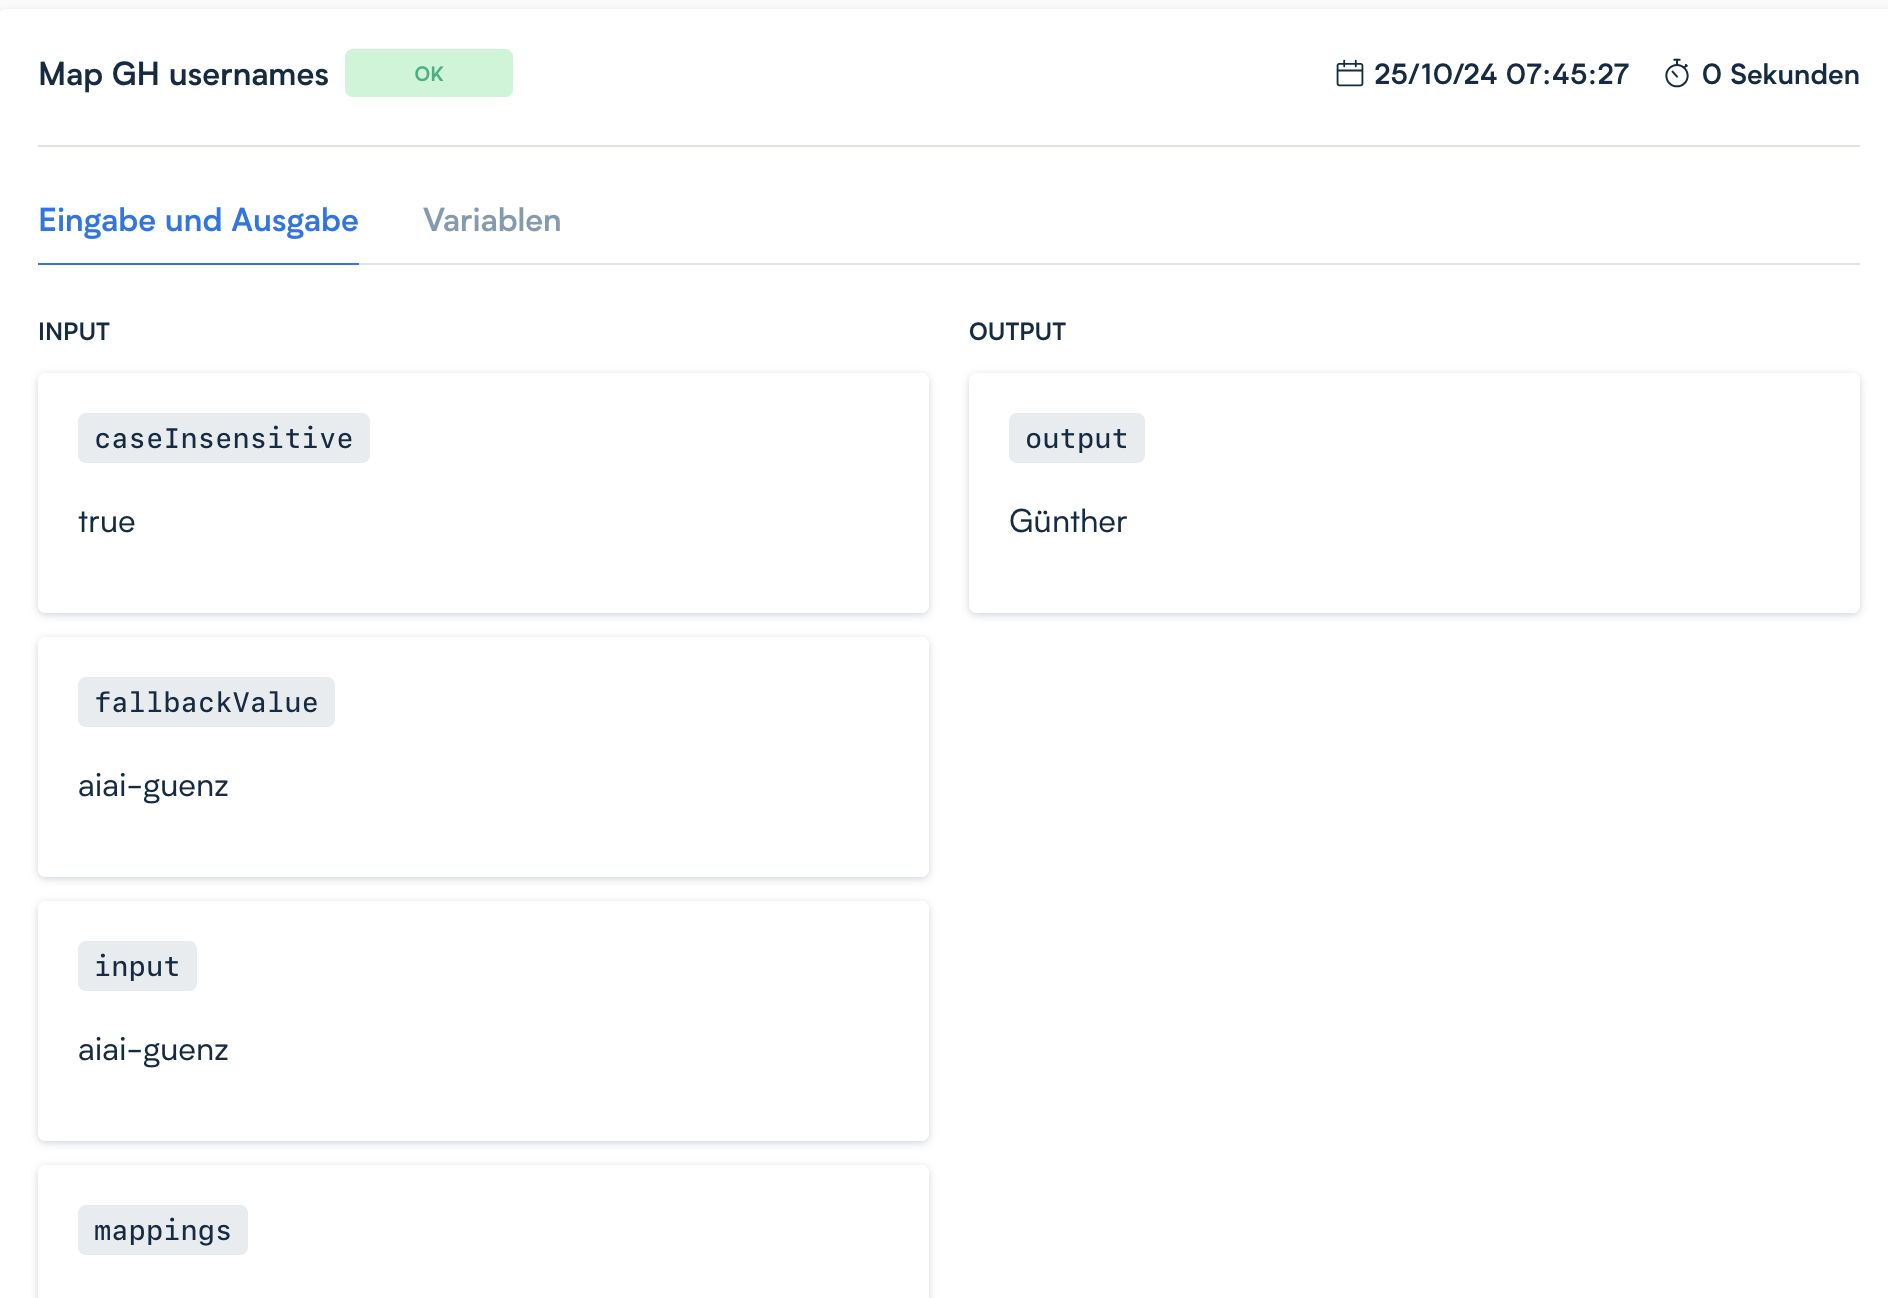Click the 25/10/24 07:45:27 timestamp

pyautogui.click(x=1500, y=74)
